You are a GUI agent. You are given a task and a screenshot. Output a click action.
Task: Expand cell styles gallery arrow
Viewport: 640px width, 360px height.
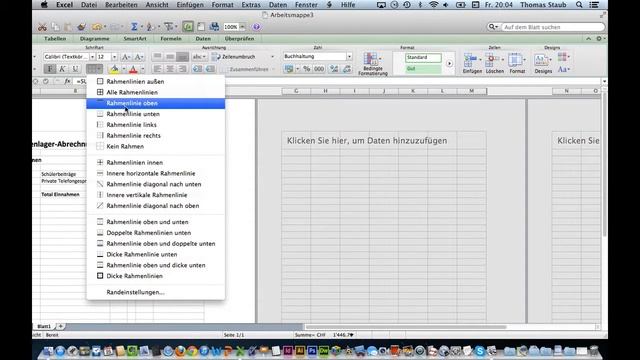click(x=449, y=64)
